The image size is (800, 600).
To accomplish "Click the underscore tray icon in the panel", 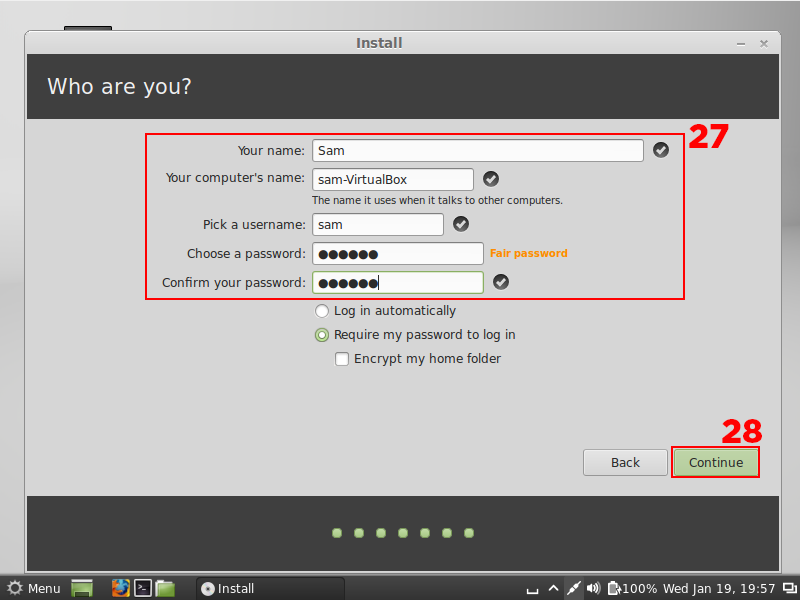I will click(x=533, y=590).
